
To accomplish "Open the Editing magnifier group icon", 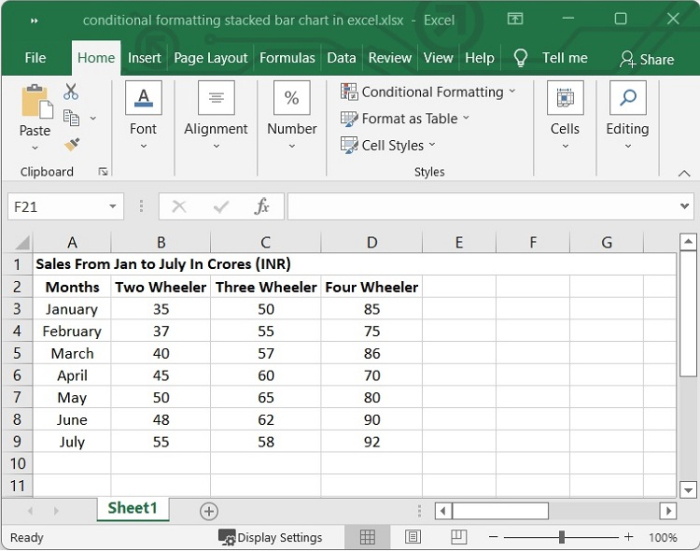I will [627, 98].
